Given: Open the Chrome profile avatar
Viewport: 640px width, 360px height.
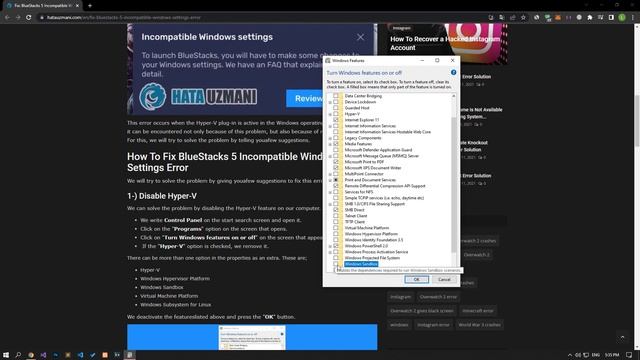Looking at the screenshot, I should [x=622, y=18].
